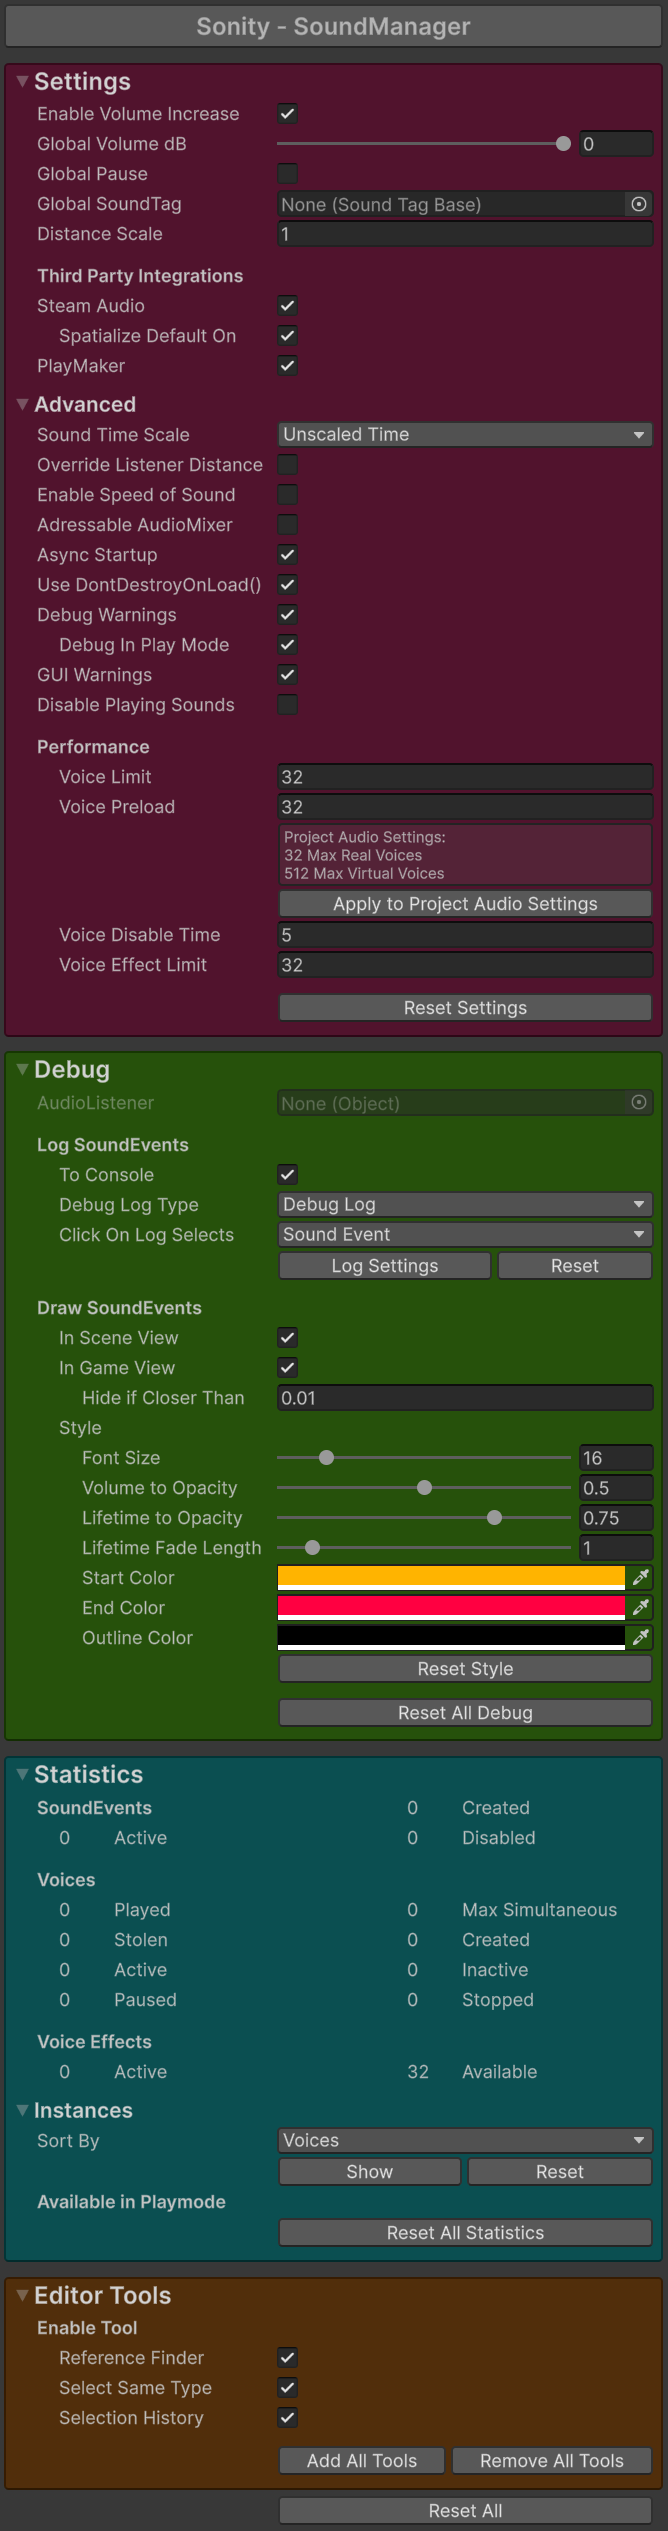Screen dimensions: 668x2531
Task: Open the Global SoundTag object picker
Action: (x=639, y=204)
